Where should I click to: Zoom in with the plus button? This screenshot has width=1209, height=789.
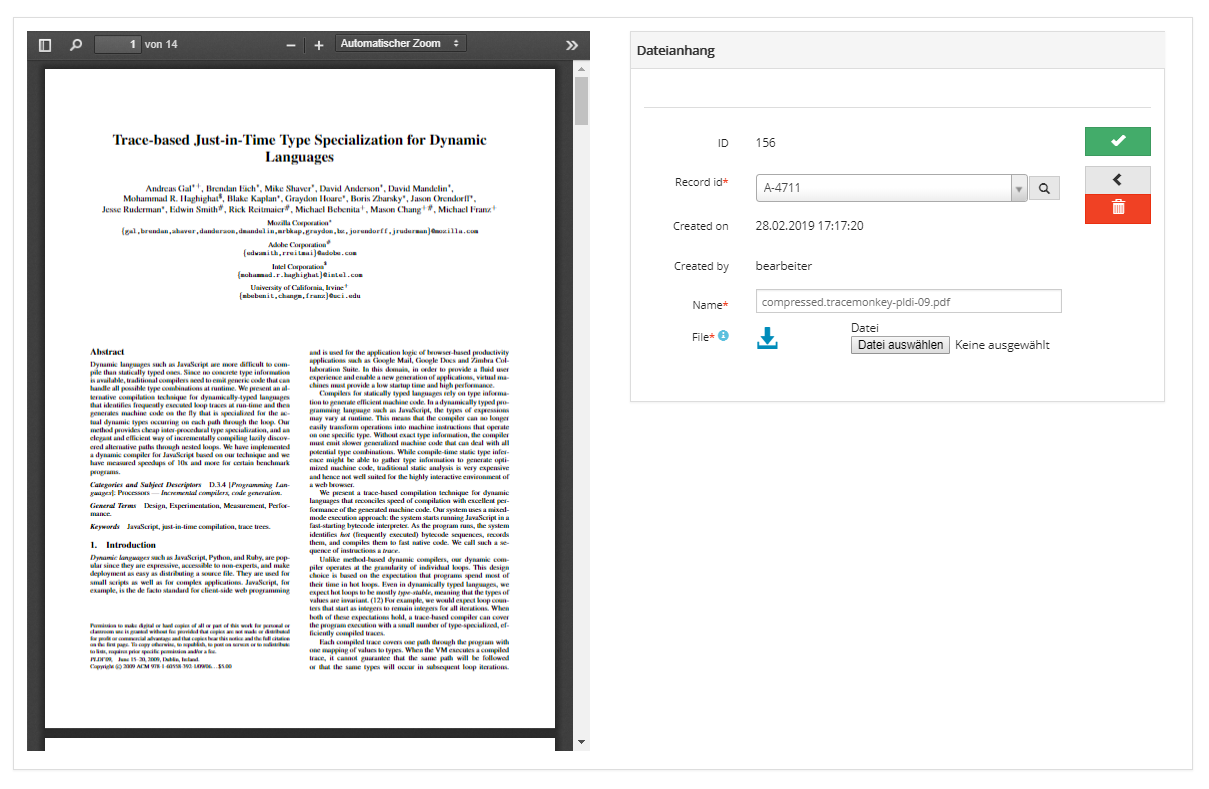point(319,45)
